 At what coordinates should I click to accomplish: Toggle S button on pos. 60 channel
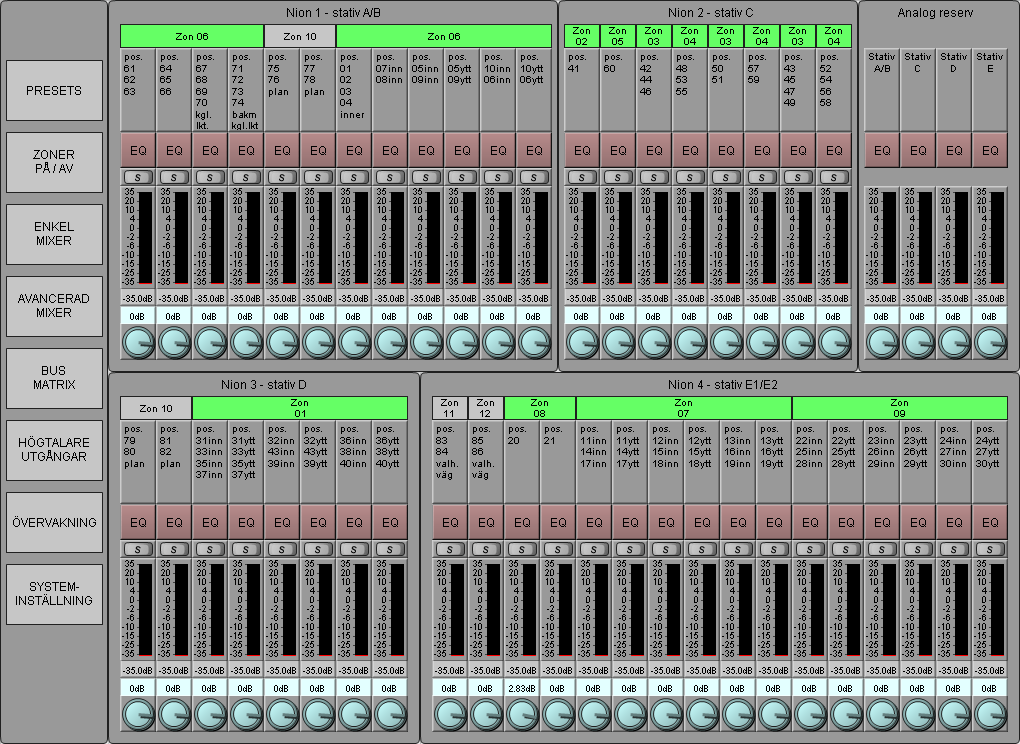coord(618,177)
